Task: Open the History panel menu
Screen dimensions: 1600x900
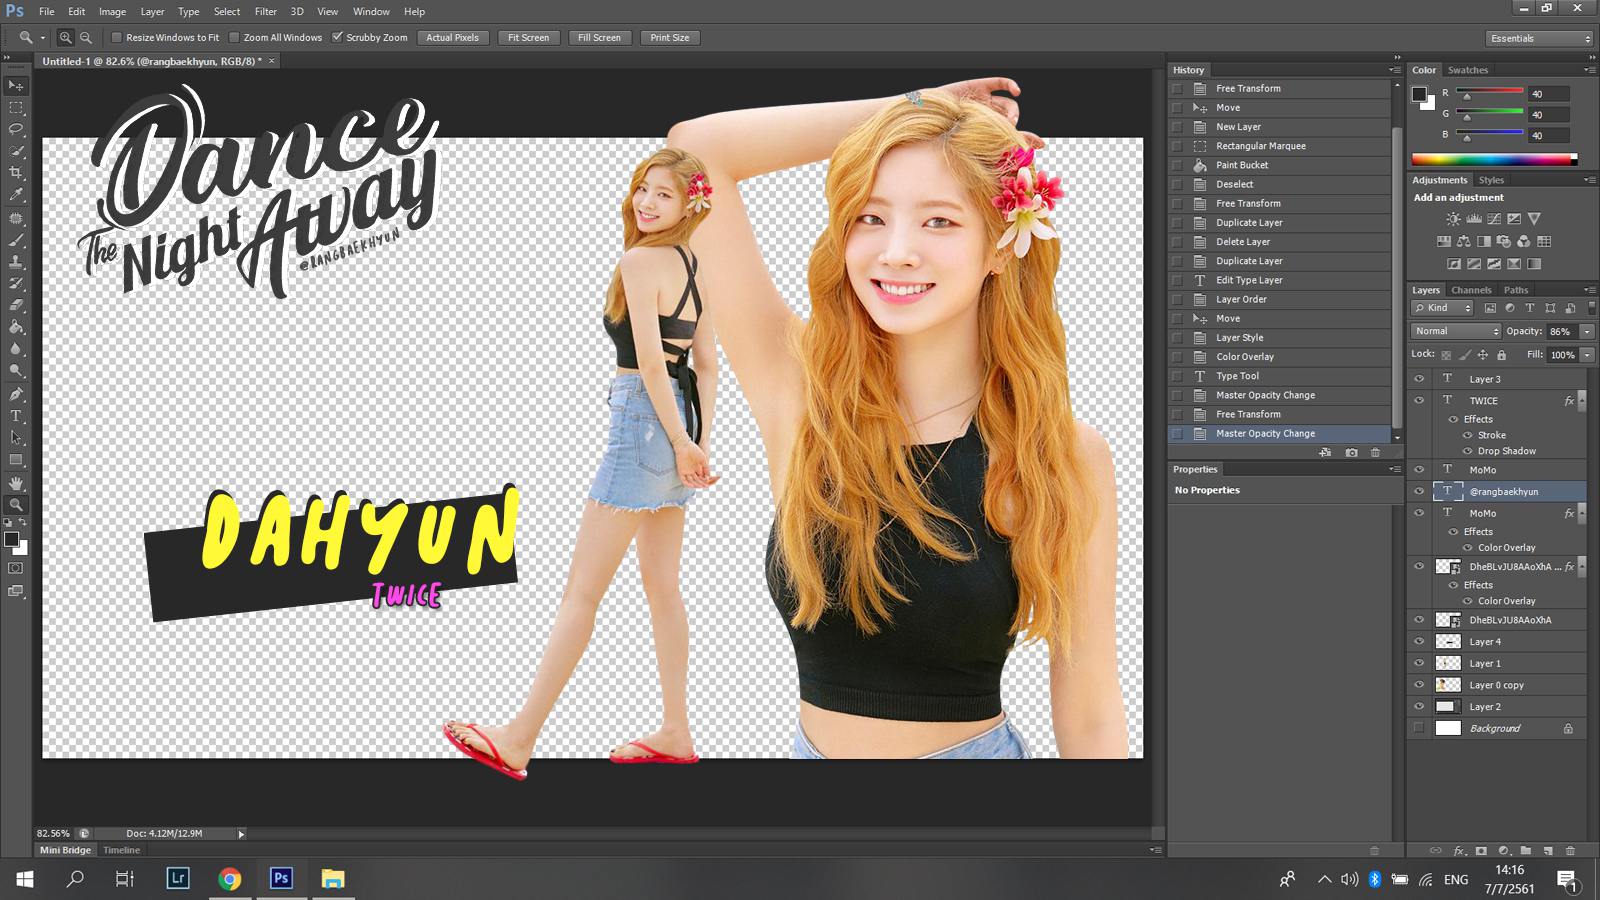Action: [1395, 70]
